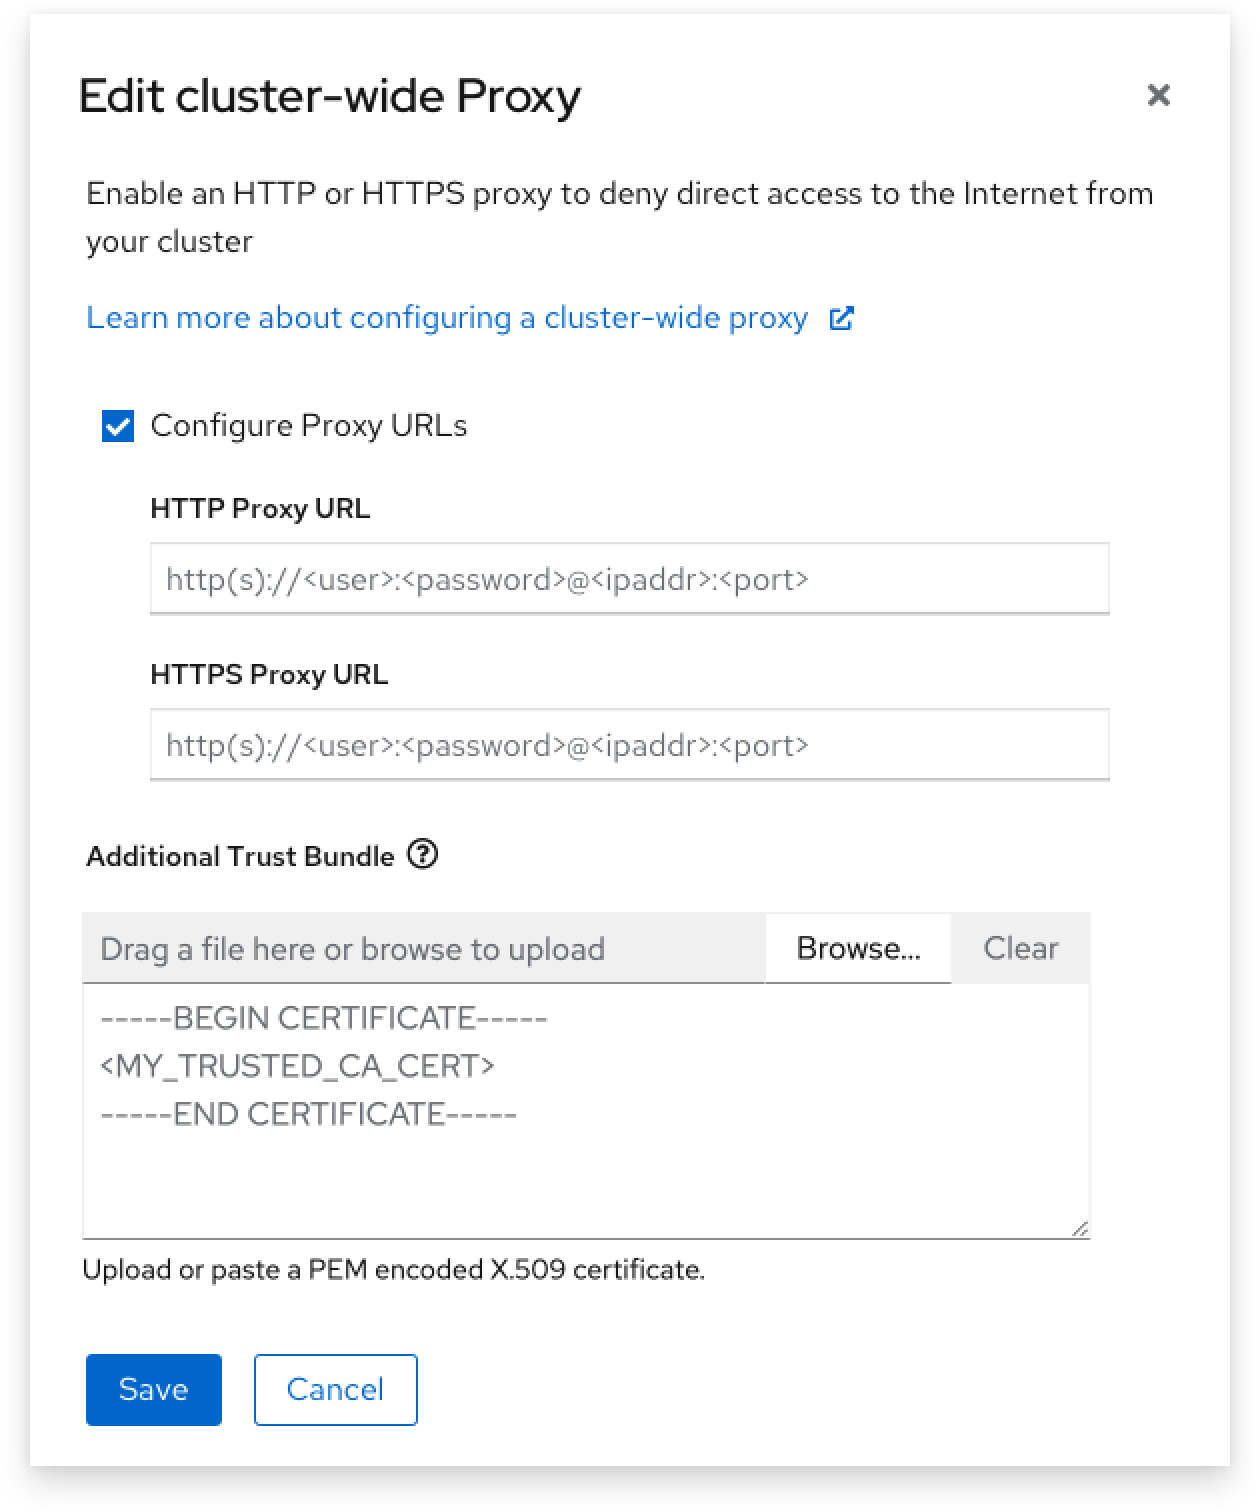
Task: Click the Edit cluster-wide Proxy title
Action: [x=329, y=97]
